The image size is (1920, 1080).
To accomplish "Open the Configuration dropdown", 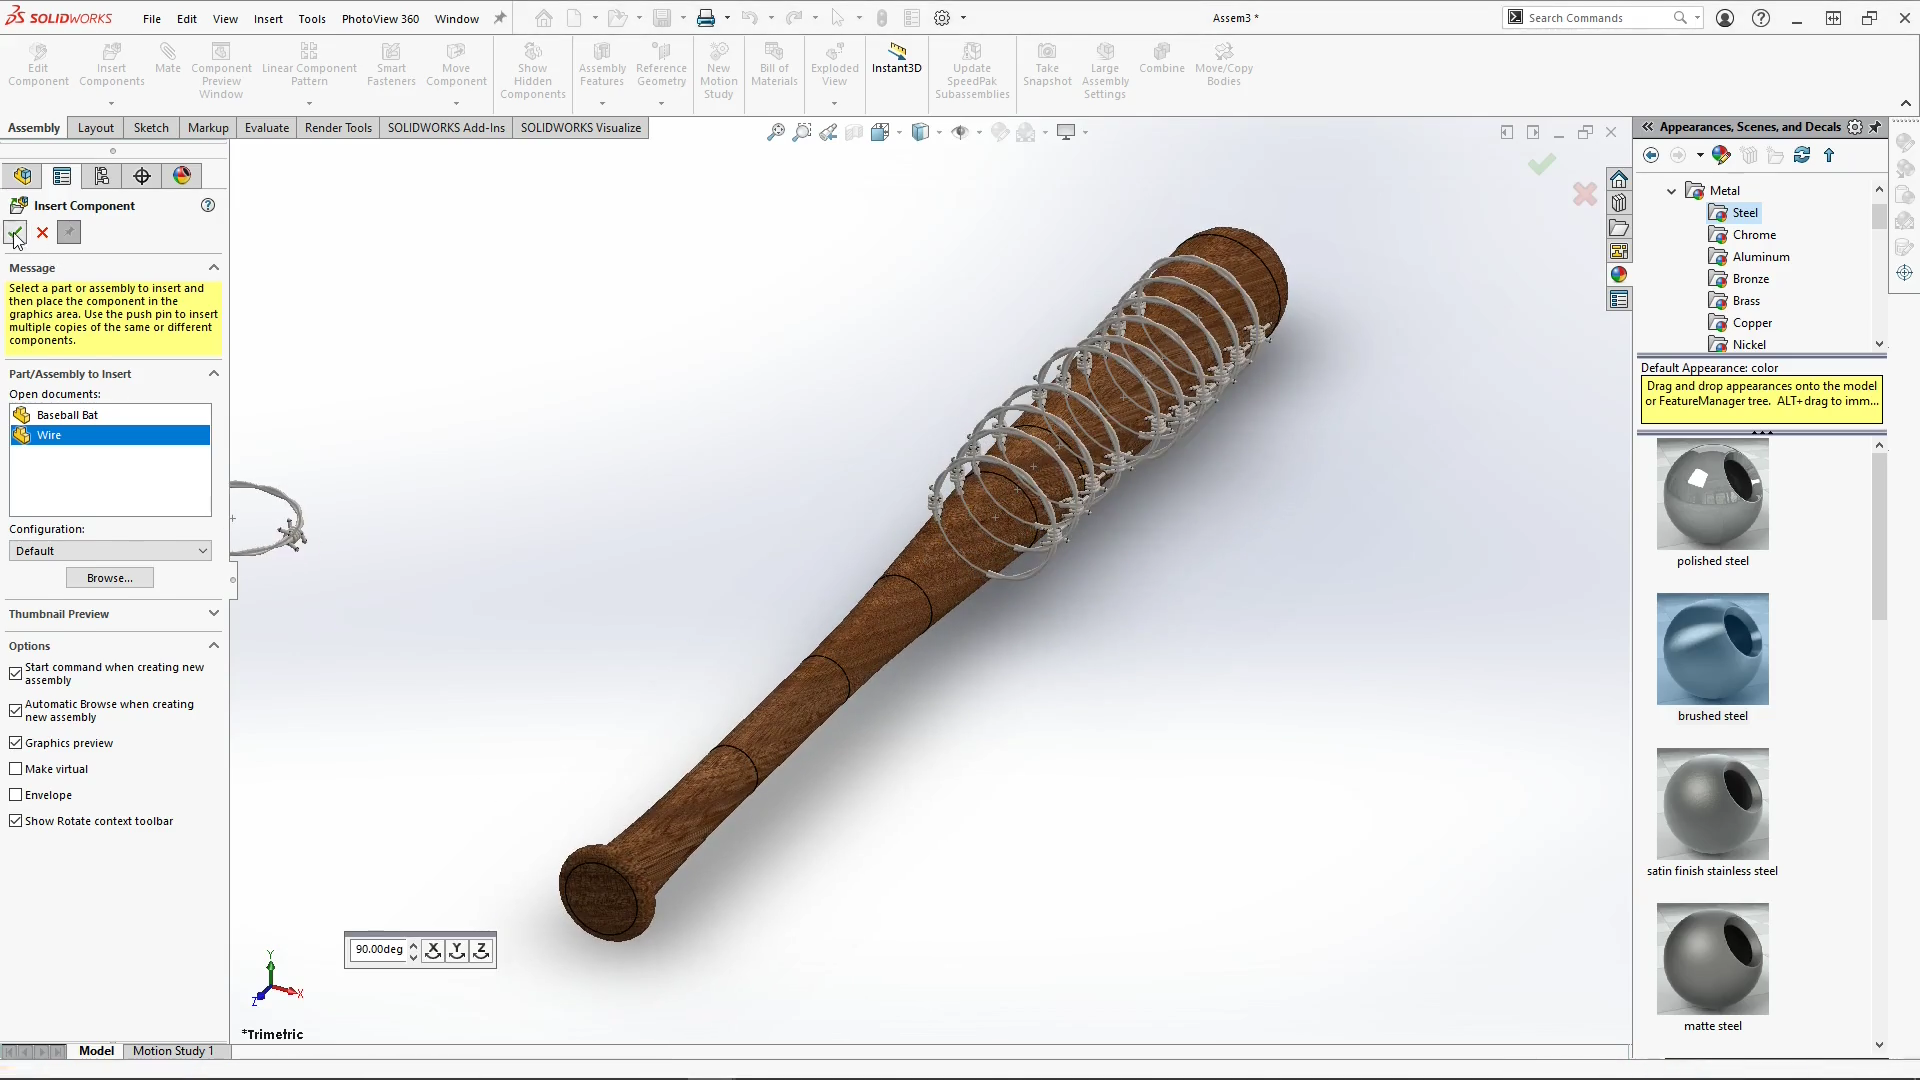I will click(109, 550).
